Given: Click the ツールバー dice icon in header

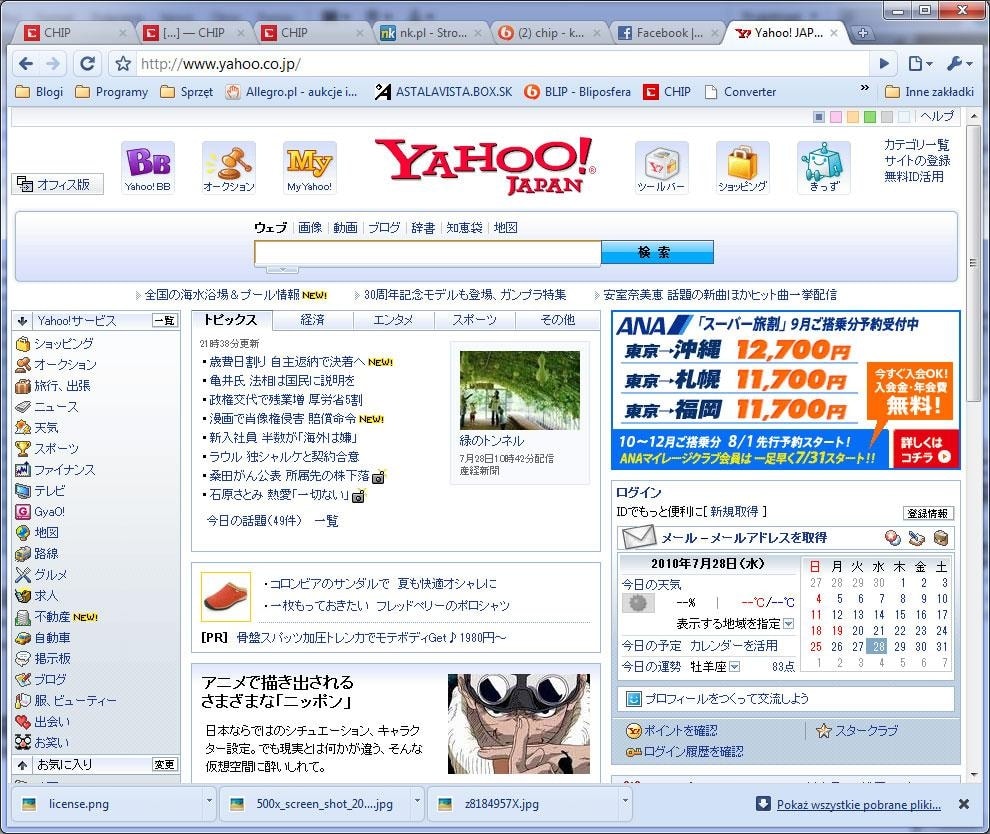Looking at the screenshot, I should [x=661, y=163].
